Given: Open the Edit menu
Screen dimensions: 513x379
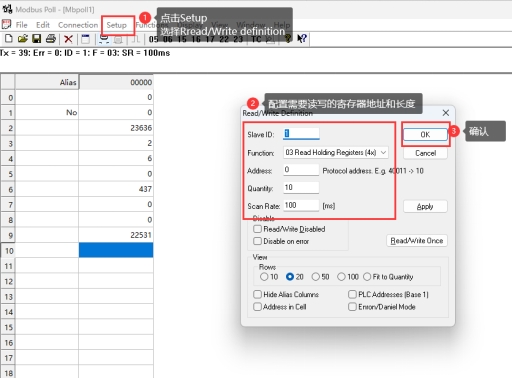Looking at the screenshot, I should (43, 25).
